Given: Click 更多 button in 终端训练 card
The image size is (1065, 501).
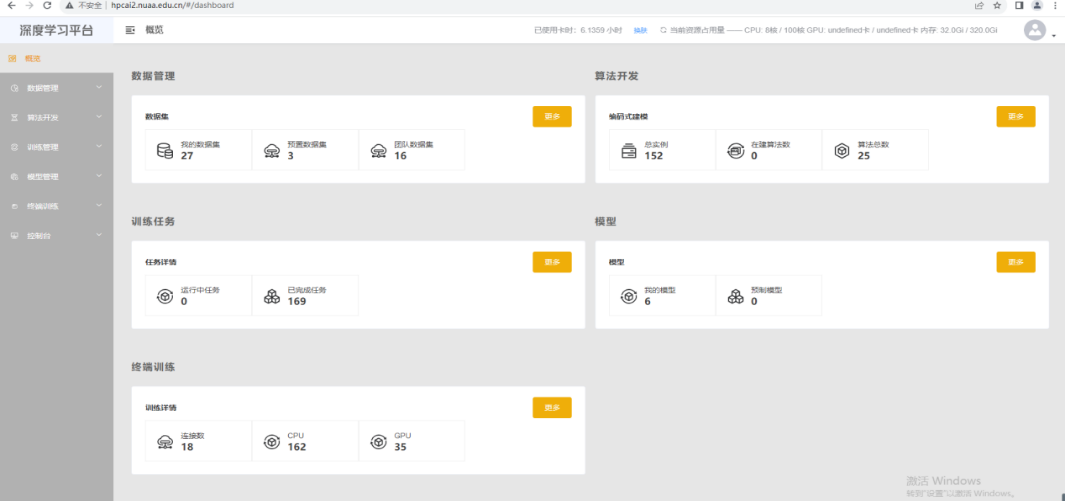Looking at the screenshot, I should point(551,407).
